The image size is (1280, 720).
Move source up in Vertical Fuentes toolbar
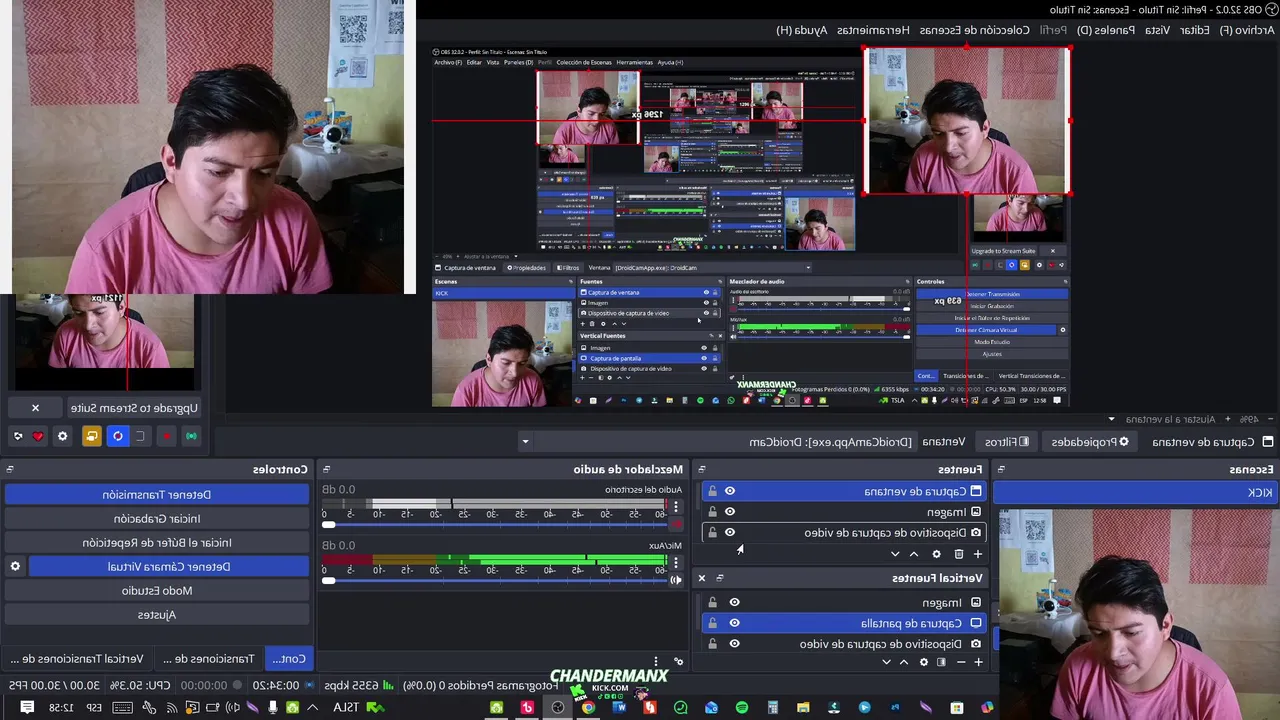904,662
